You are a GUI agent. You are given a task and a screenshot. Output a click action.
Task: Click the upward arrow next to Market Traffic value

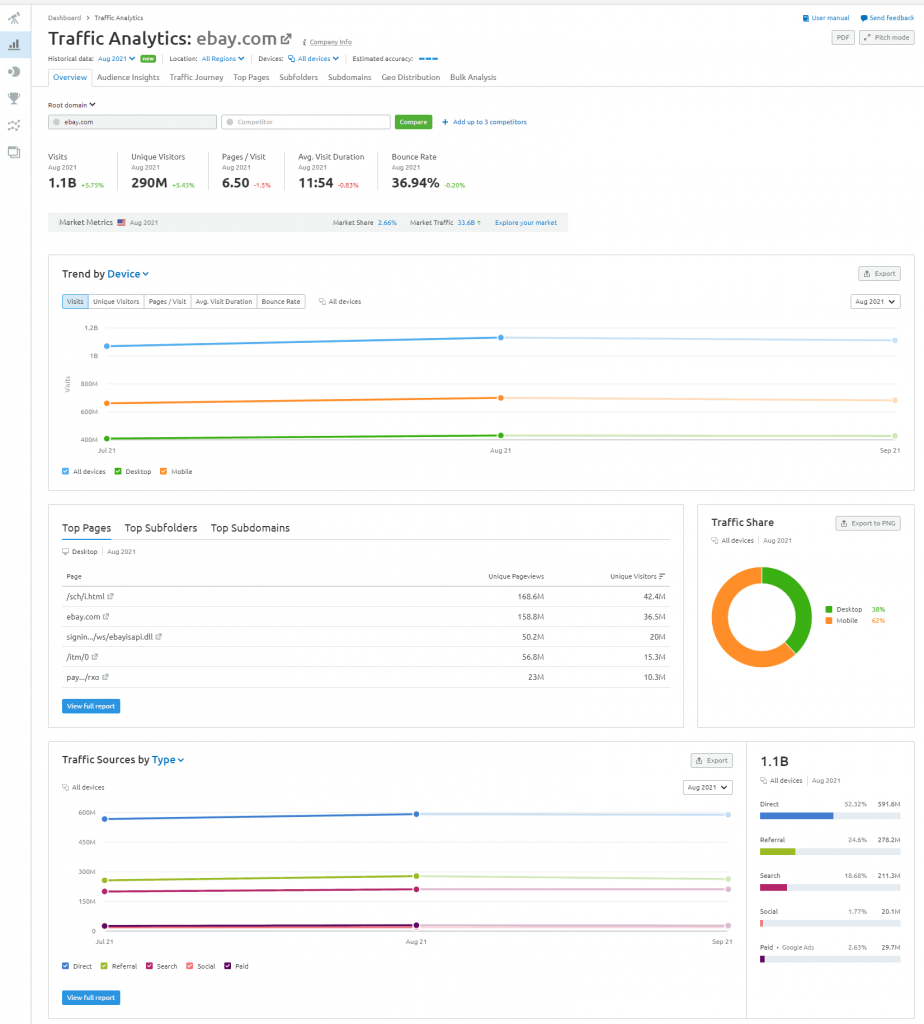[x=479, y=223]
